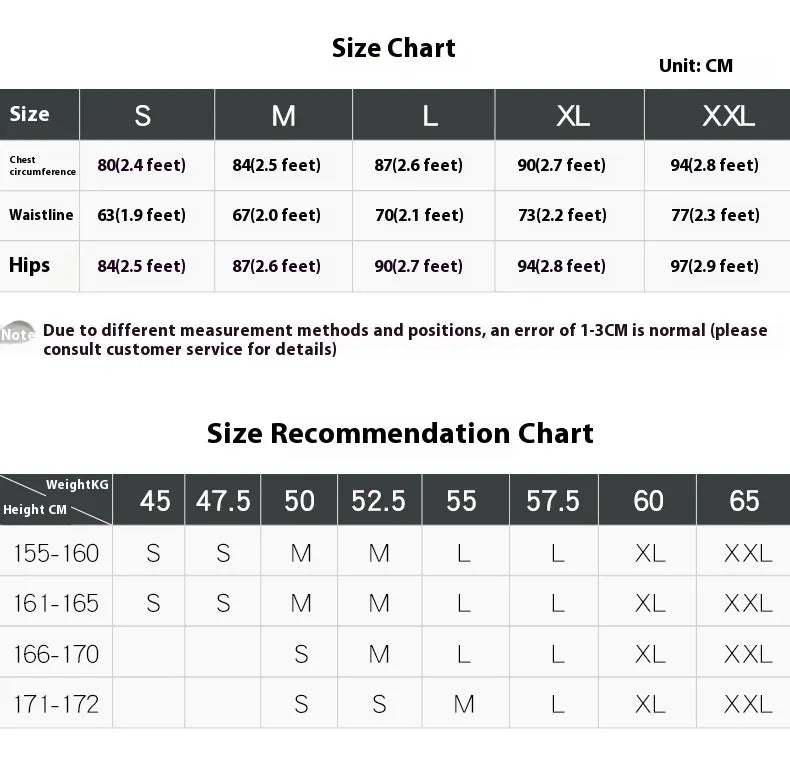The height and width of the screenshot is (774, 790).
Task: Click the Waistline row label
Action: [40, 215]
